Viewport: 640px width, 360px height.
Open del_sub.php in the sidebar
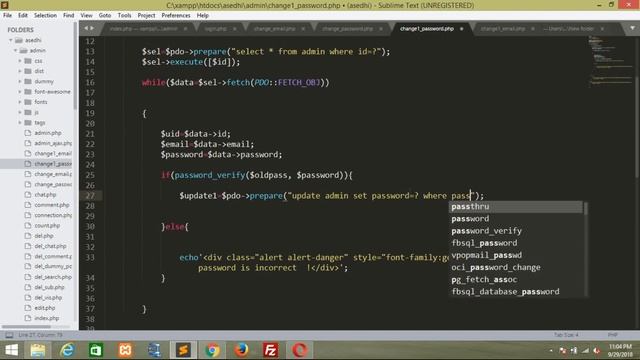[49, 287]
